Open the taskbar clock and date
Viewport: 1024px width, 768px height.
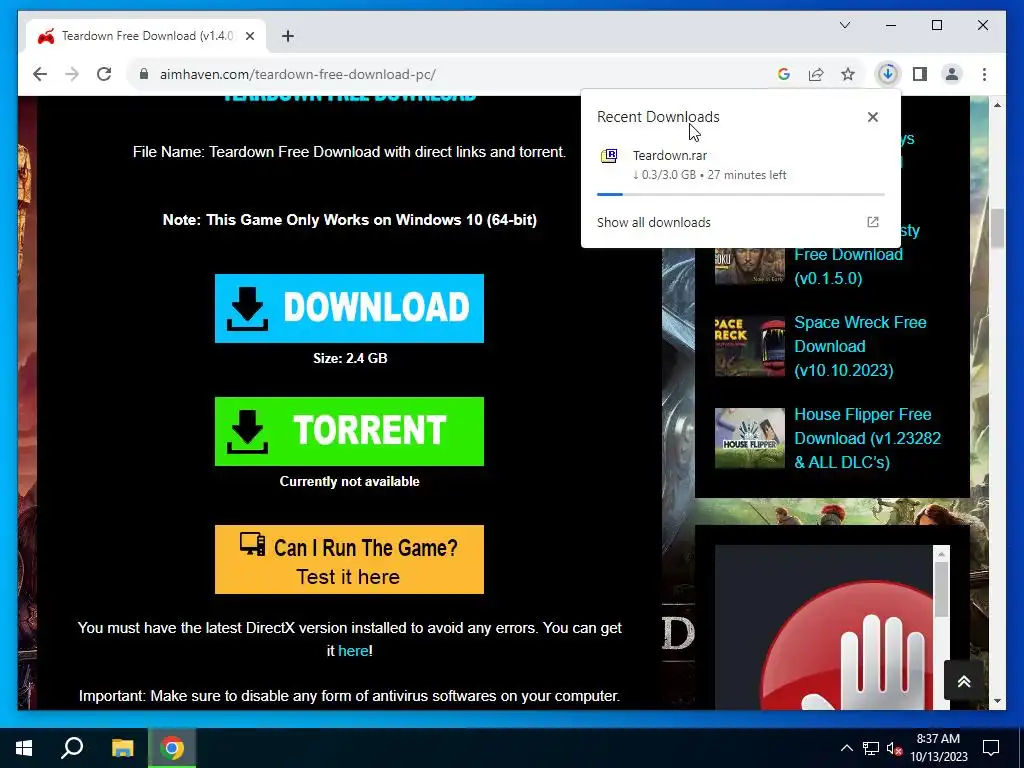pyautogui.click(x=938, y=748)
